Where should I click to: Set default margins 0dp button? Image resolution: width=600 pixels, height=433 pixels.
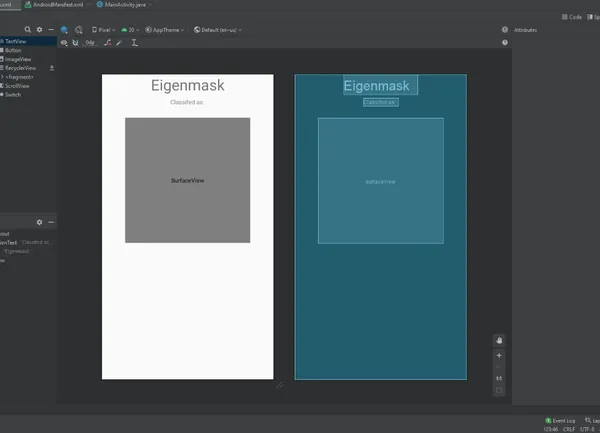click(x=90, y=42)
